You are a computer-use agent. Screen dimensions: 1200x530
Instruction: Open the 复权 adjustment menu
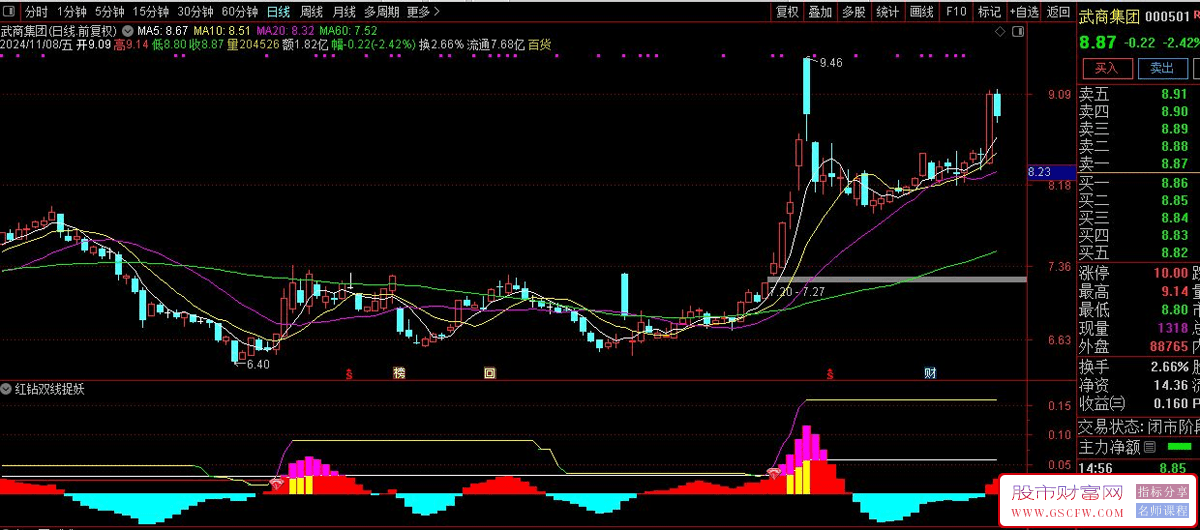pos(788,12)
